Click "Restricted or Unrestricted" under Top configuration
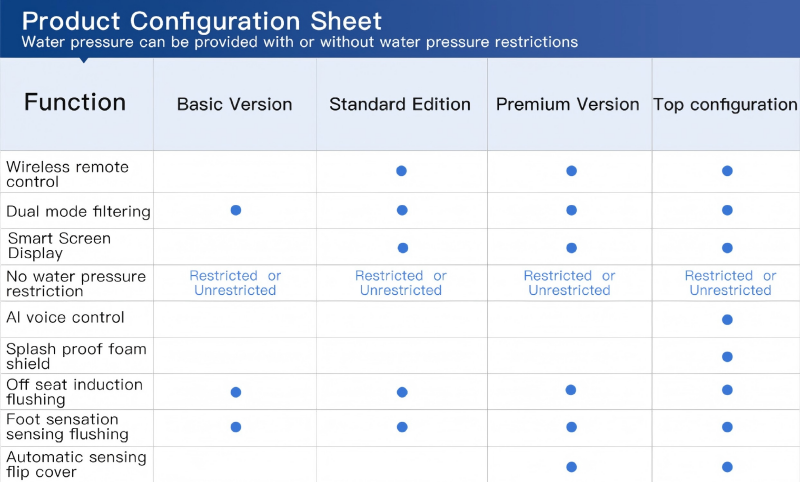 tap(730, 283)
